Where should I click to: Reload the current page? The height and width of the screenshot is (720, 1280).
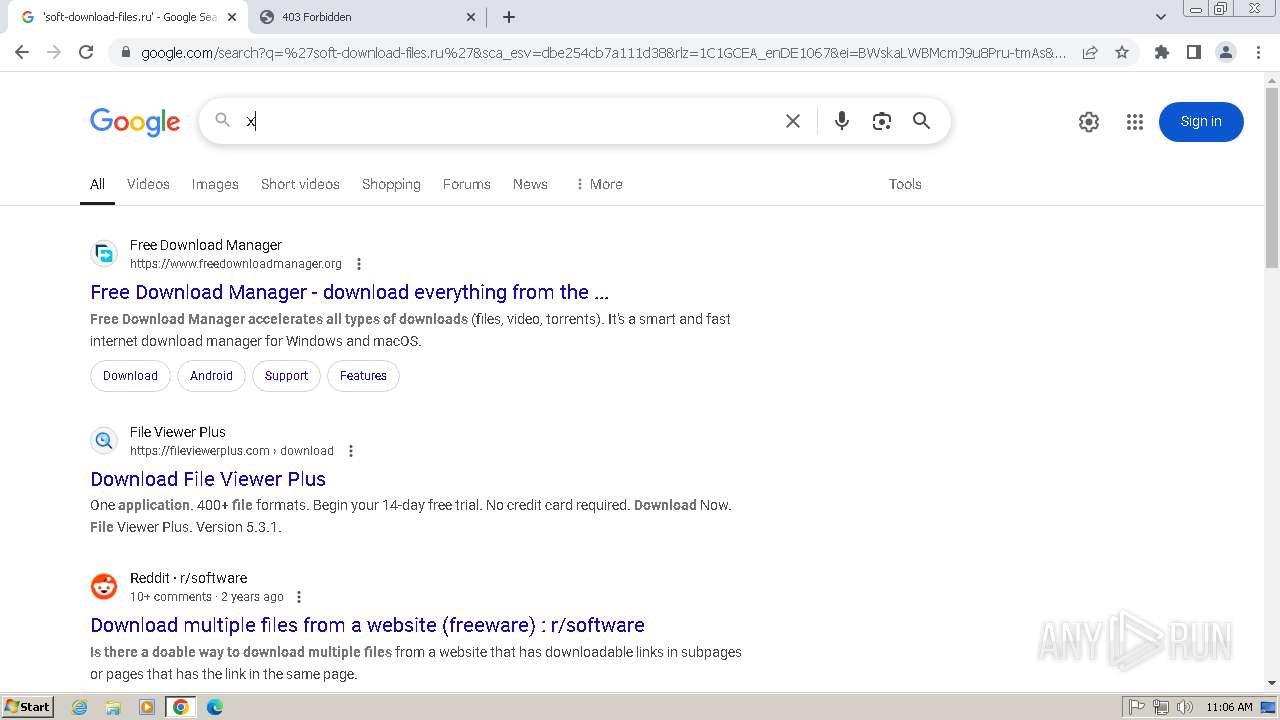click(x=86, y=52)
